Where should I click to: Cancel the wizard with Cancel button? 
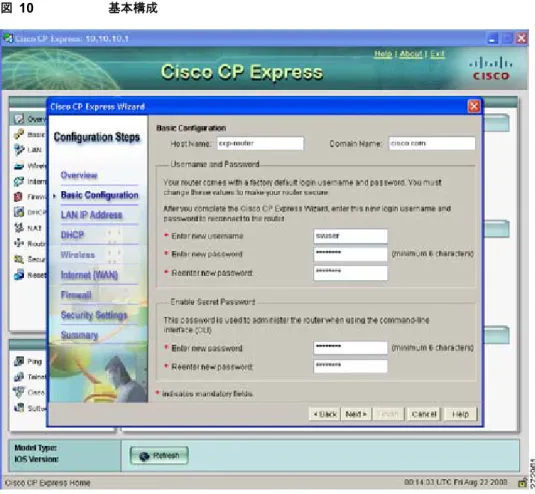point(424,414)
